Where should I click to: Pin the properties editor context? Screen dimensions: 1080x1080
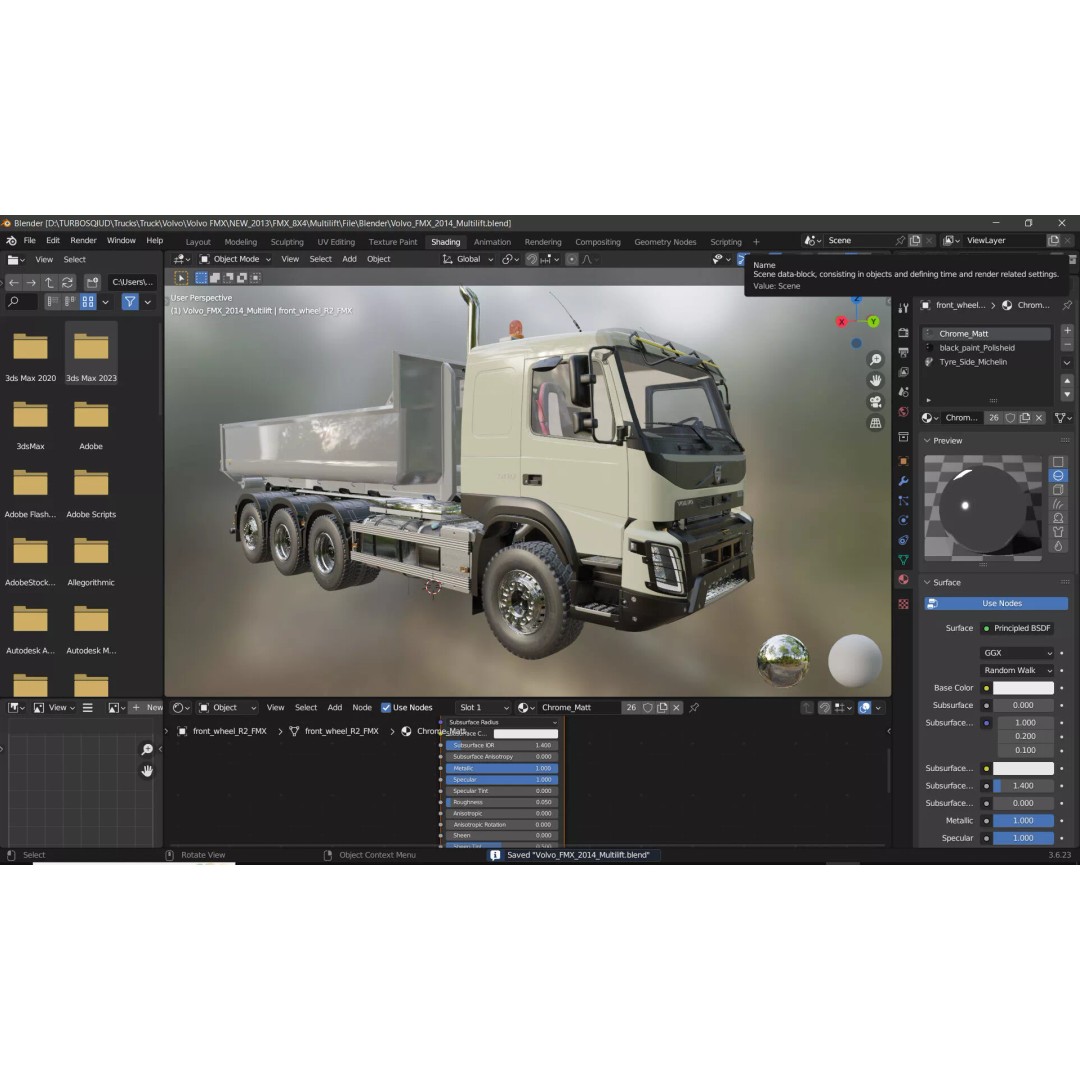[x=1067, y=305]
